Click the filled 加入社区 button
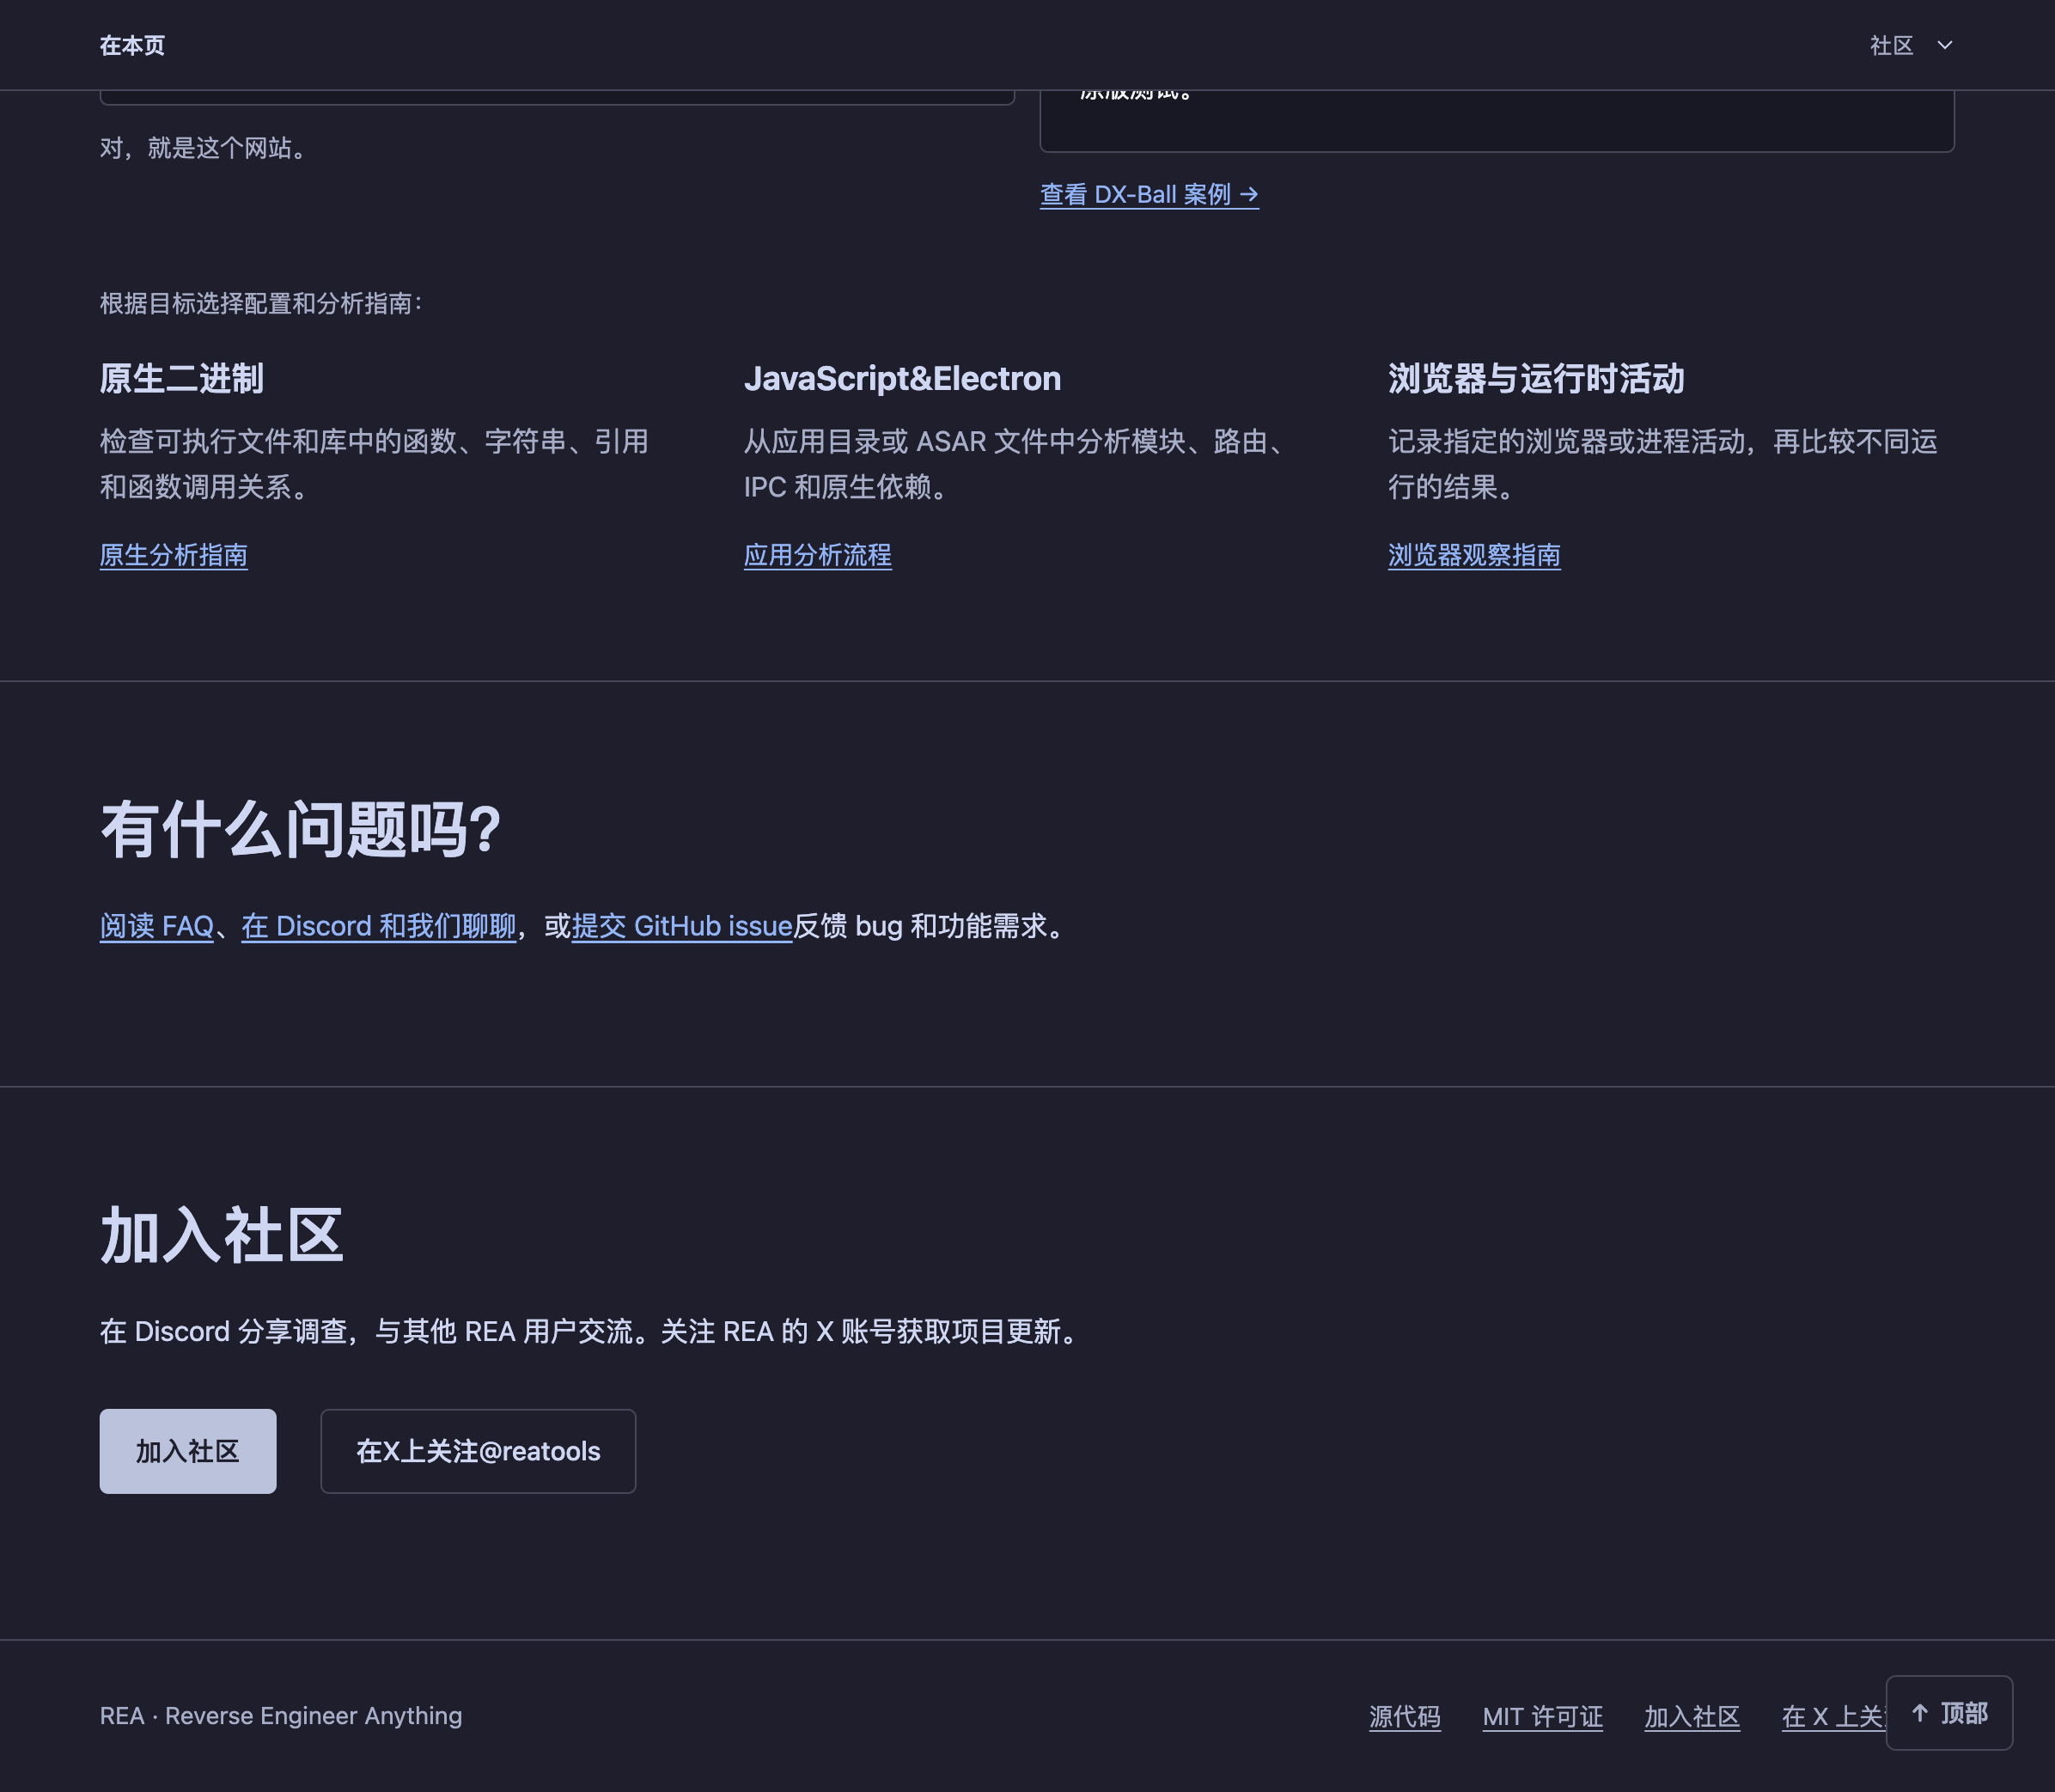This screenshot has height=1792, width=2055. (x=188, y=1451)
